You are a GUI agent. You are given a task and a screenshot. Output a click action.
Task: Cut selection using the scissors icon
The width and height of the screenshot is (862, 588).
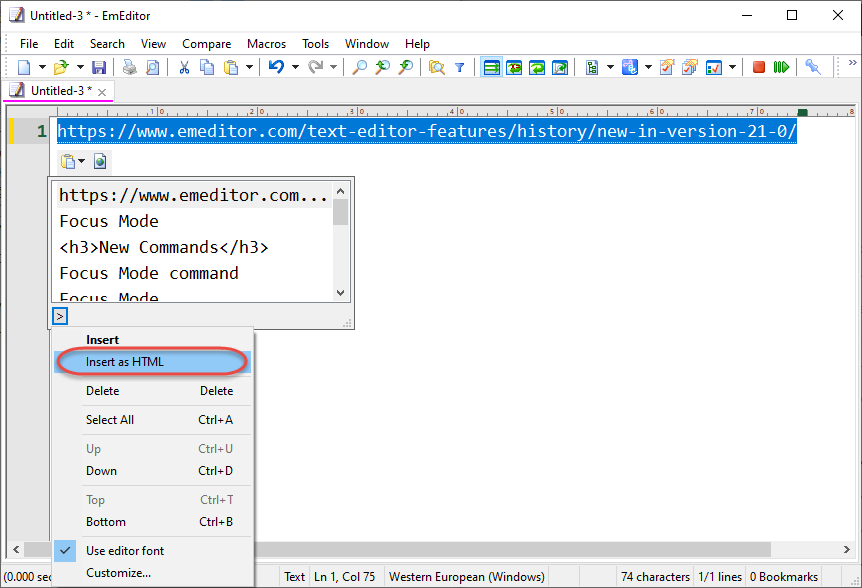[x=184, y=67]
